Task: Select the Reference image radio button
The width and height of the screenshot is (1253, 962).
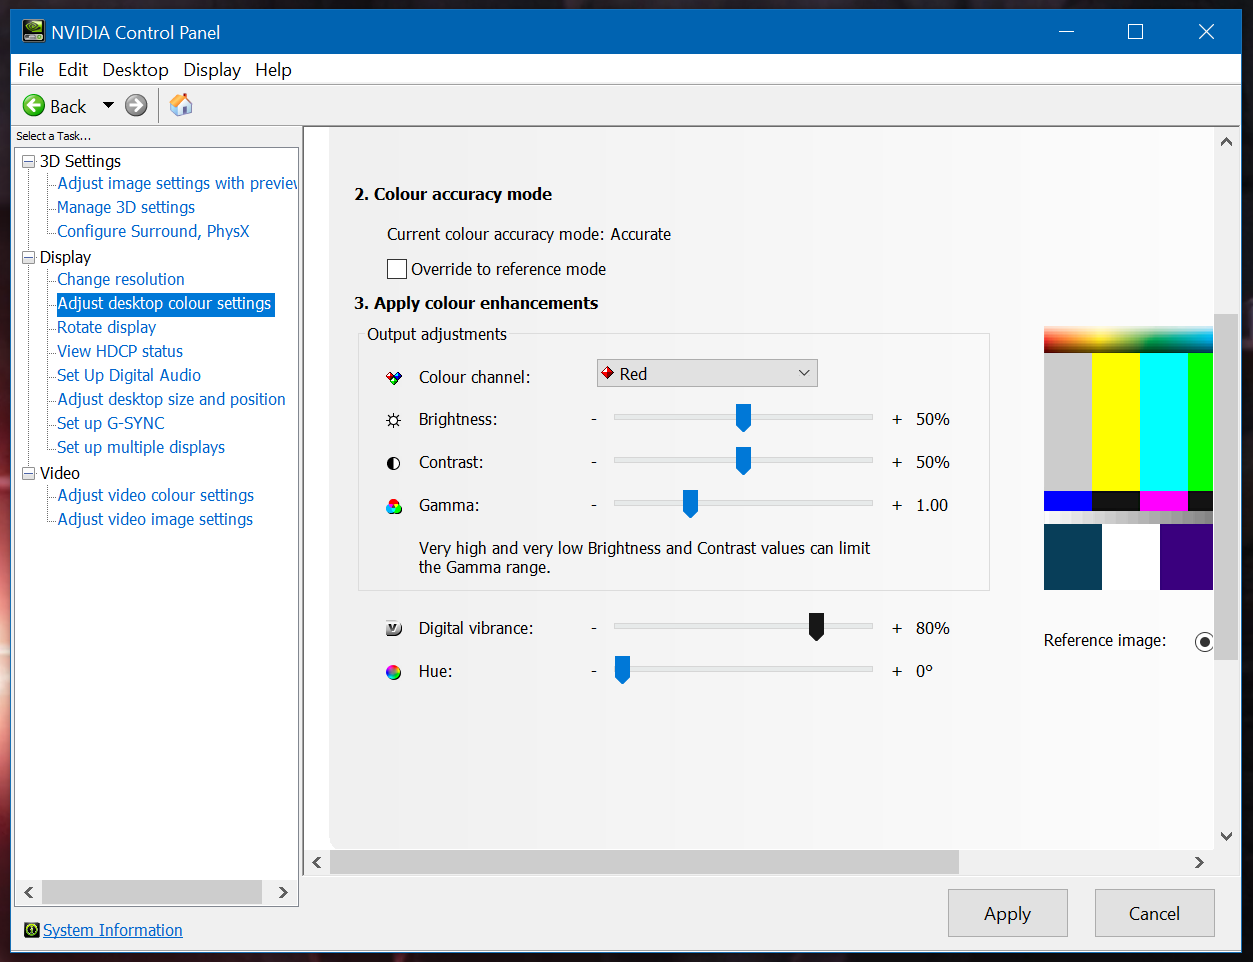Action: (x=1204, y=642)
